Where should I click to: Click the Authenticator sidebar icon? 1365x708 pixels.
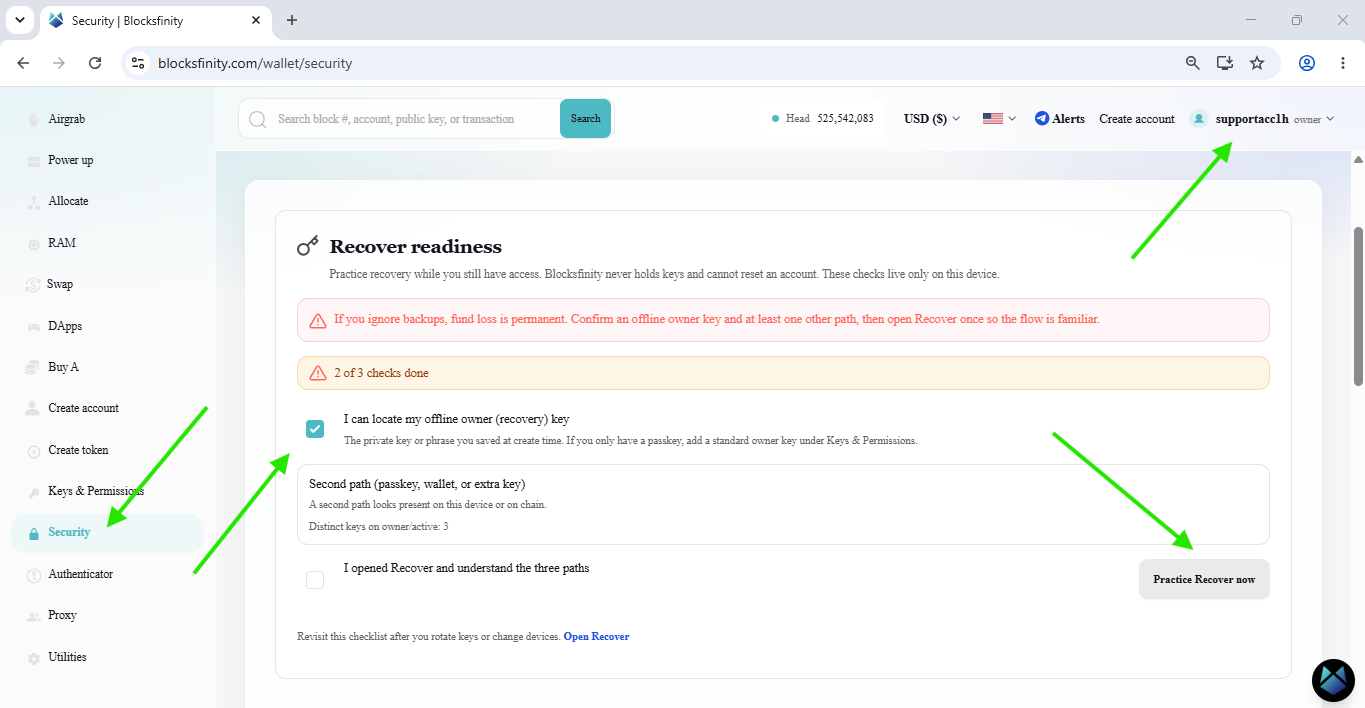pyautogui.click(x=34, y=574)
